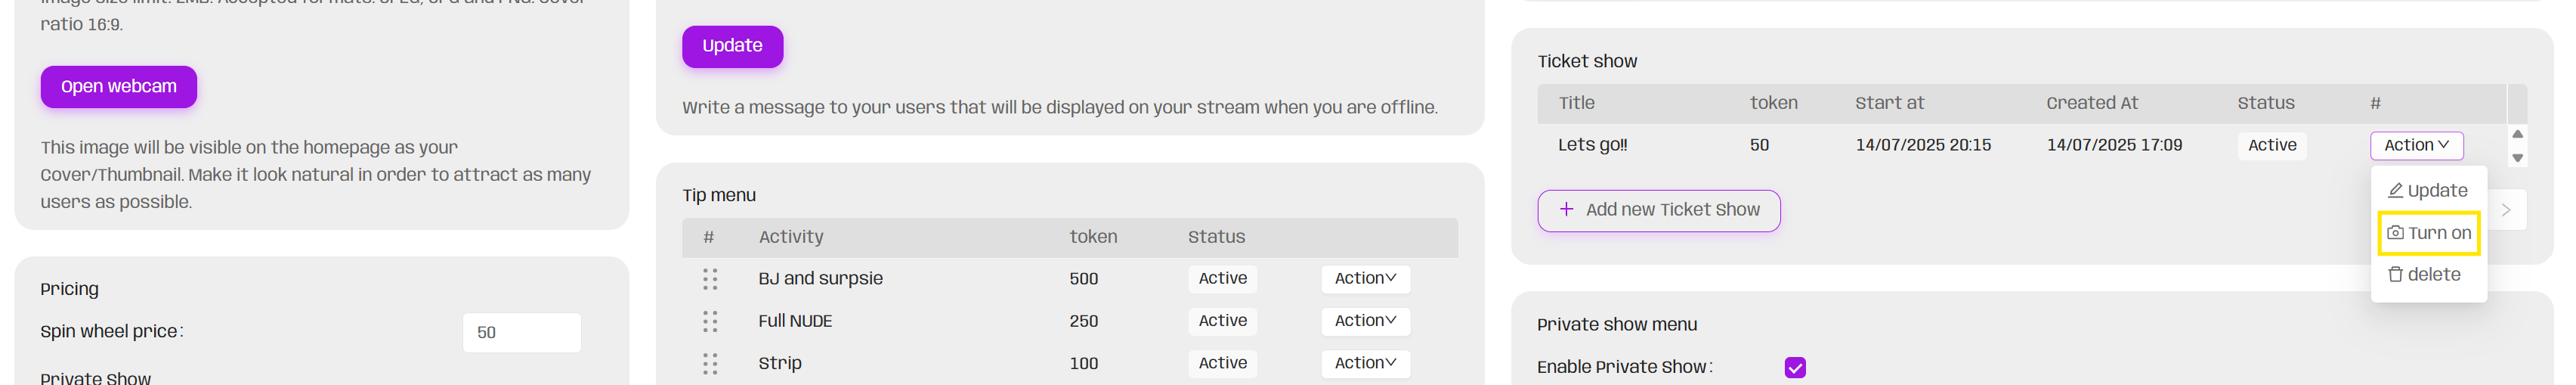Expand Action dropdown for BJ and surpsie
This screenshot has width=2576, height=385.
[1365, 279]
